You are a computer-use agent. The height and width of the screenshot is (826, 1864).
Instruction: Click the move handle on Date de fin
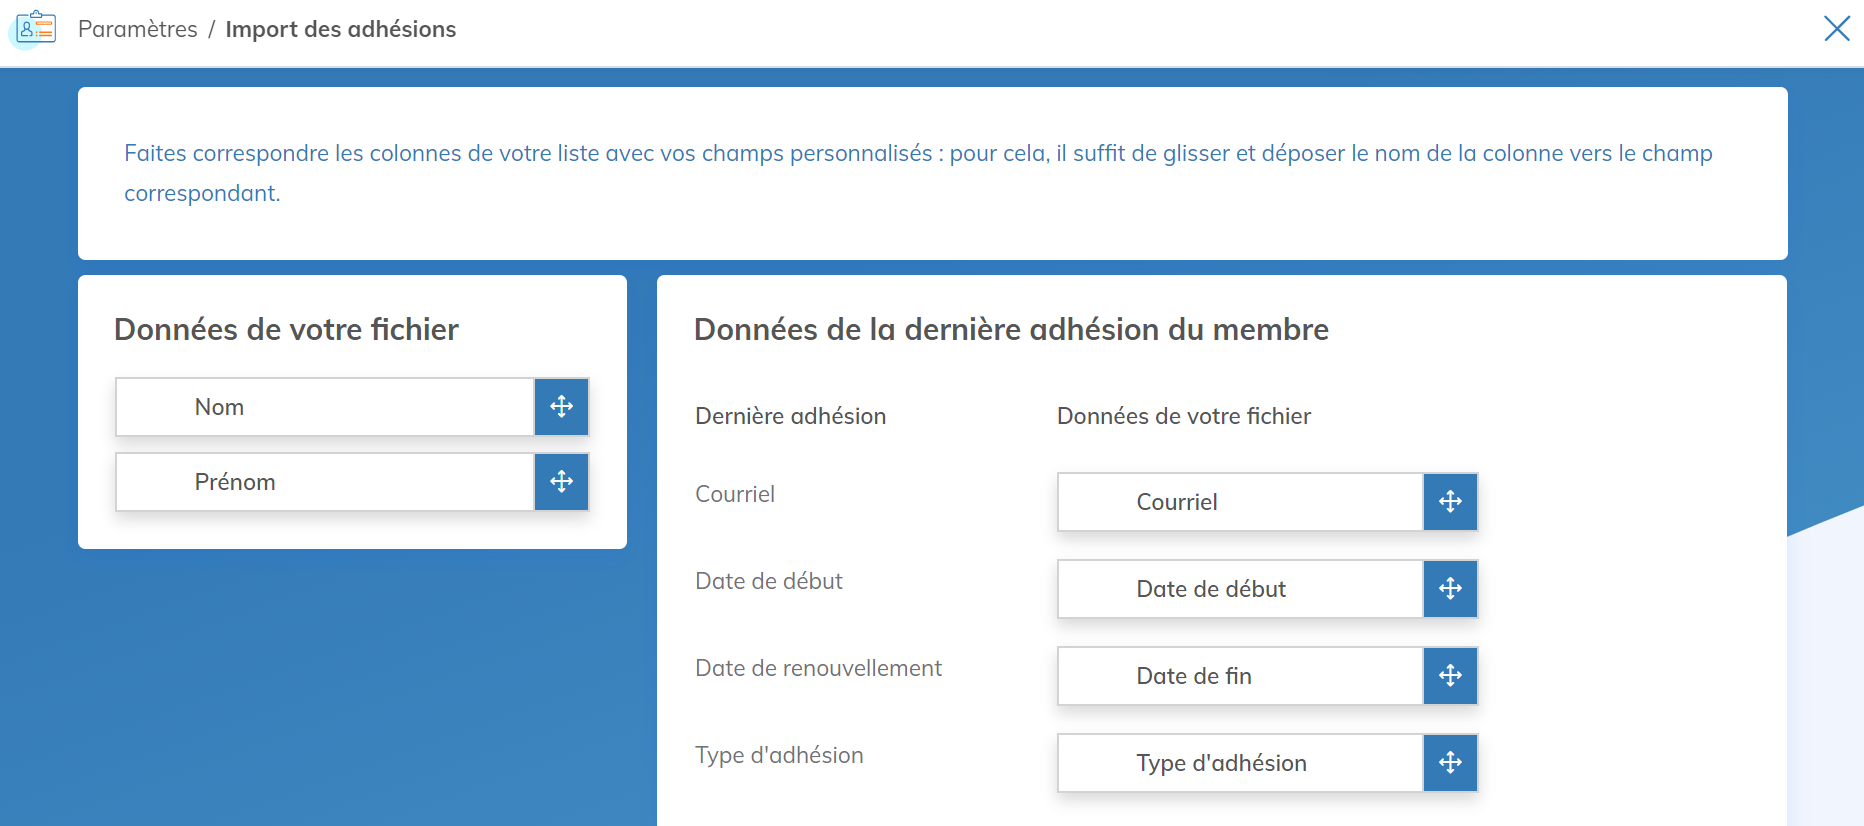(x=1450, y=676)
